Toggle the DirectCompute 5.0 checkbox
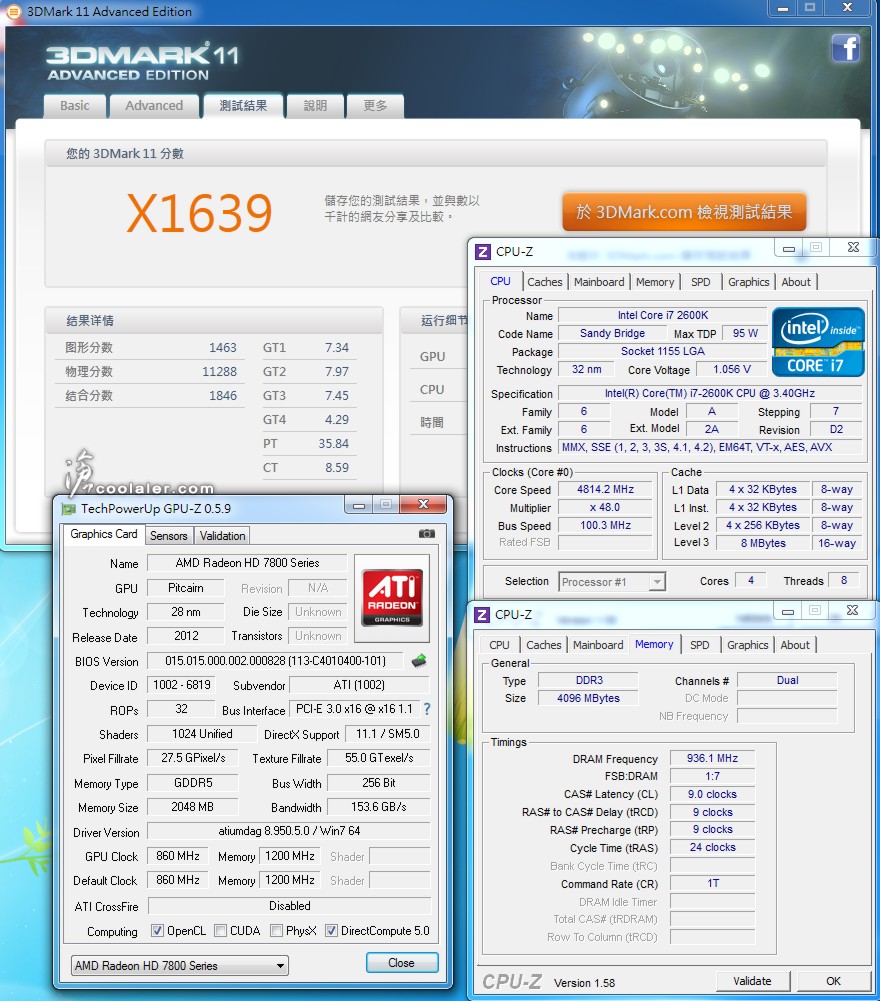This screenshot has height=1001, width=880. point(331,931)
